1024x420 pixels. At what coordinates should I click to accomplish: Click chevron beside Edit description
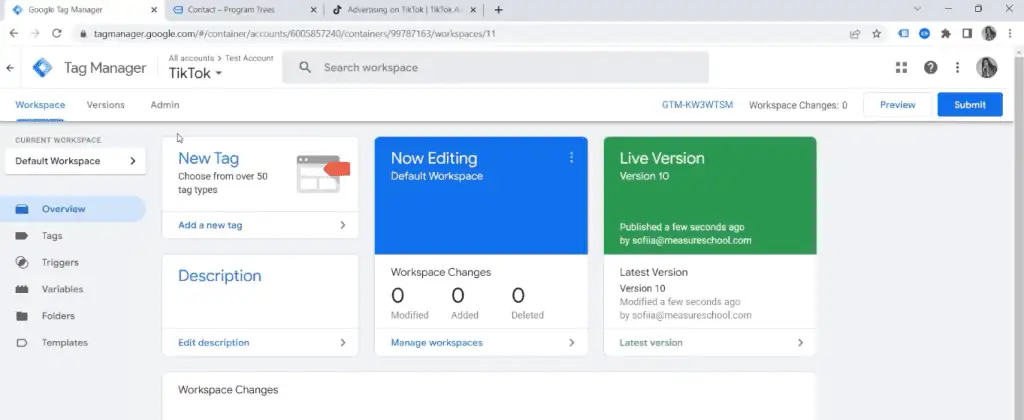point(343,343)
